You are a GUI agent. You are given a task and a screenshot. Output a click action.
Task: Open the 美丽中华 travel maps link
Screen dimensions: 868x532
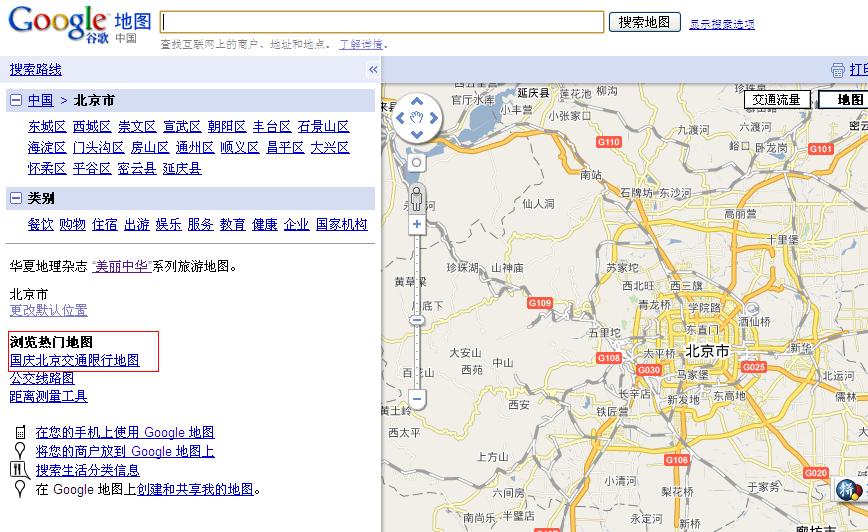click(x=122, y=266)
